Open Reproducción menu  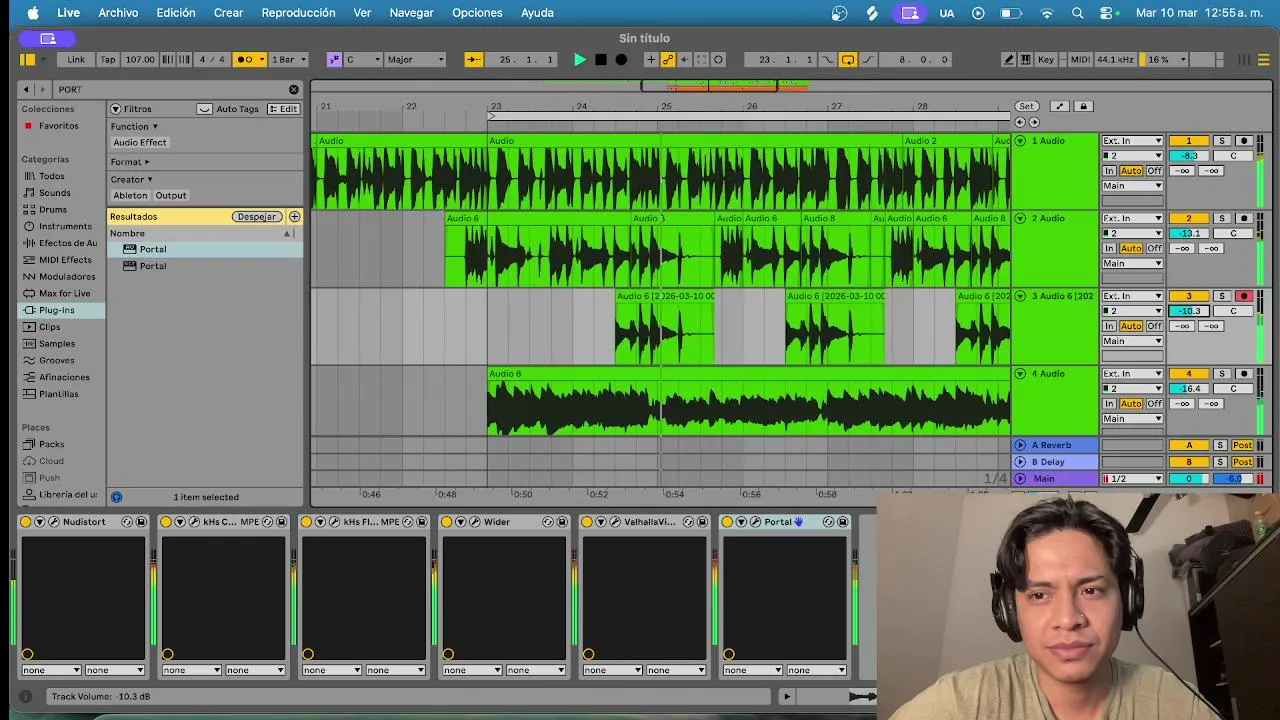[x=298, y=13]
